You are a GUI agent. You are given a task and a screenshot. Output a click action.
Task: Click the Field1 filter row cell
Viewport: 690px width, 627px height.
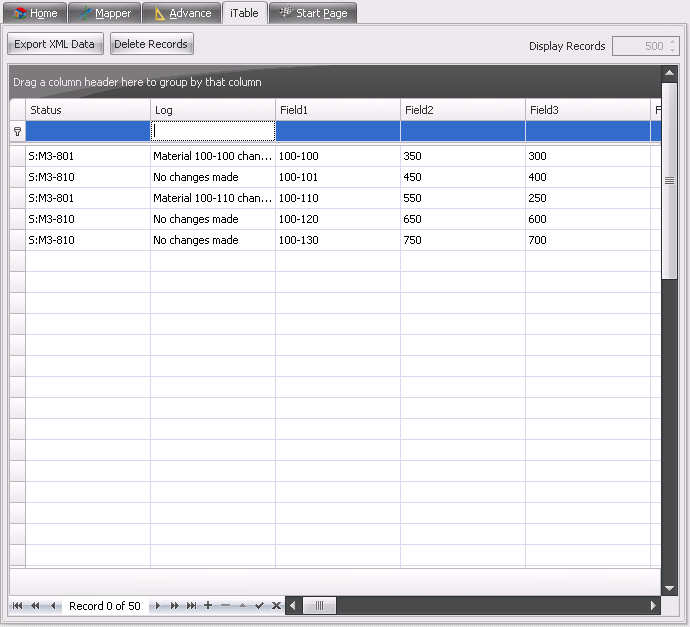[x=338, y=131]
